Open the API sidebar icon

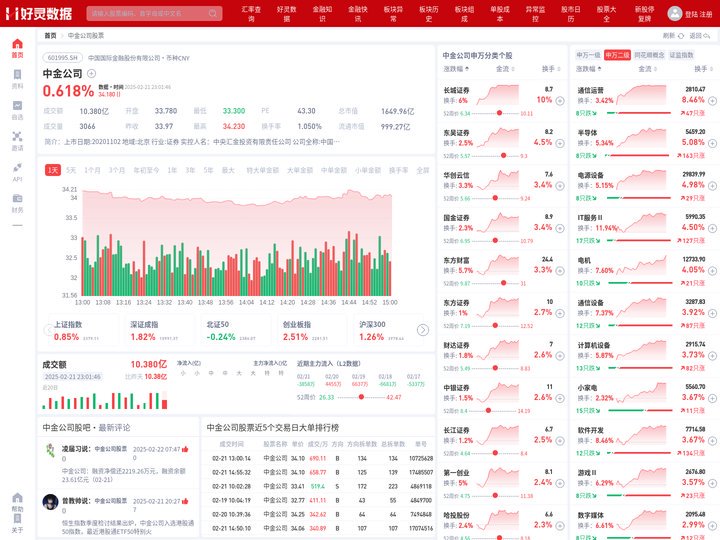tap(17, 172)
